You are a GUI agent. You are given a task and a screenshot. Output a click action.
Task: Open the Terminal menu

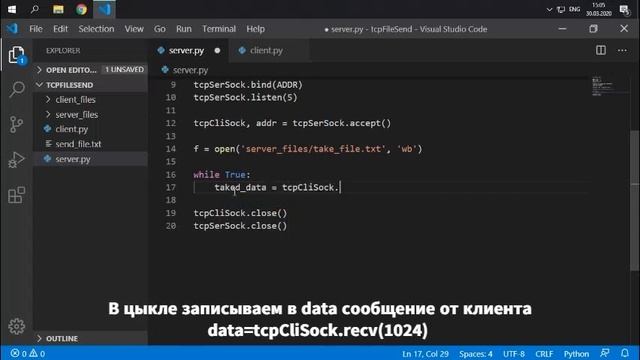(x=219, y=29)
